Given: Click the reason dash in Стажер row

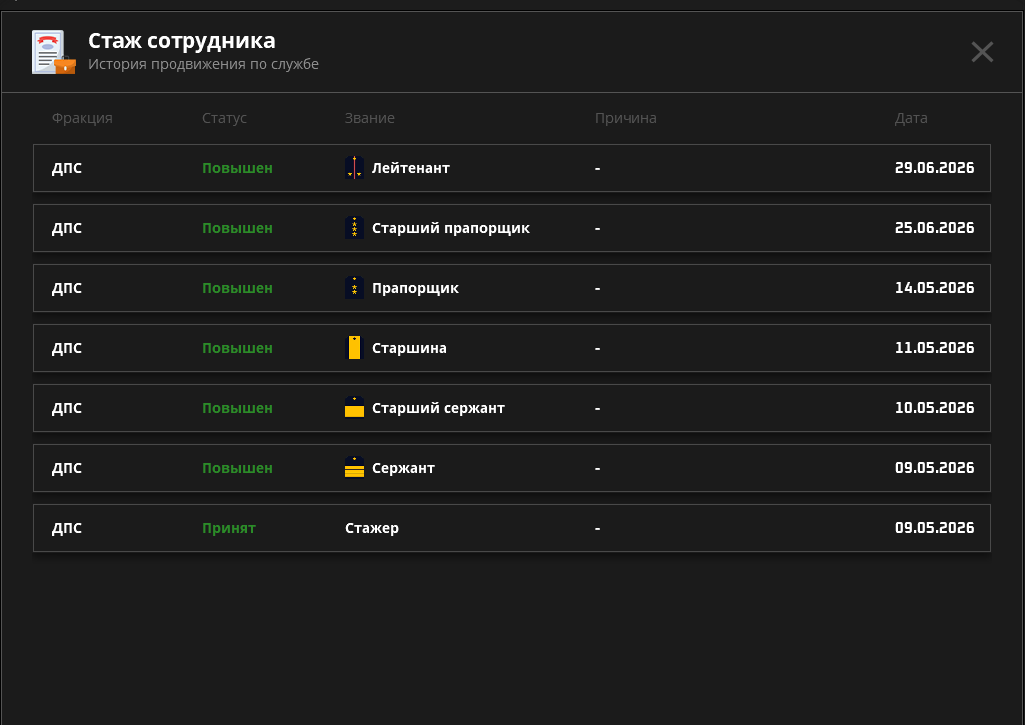Looking at the screenshot, I should 597,529.
